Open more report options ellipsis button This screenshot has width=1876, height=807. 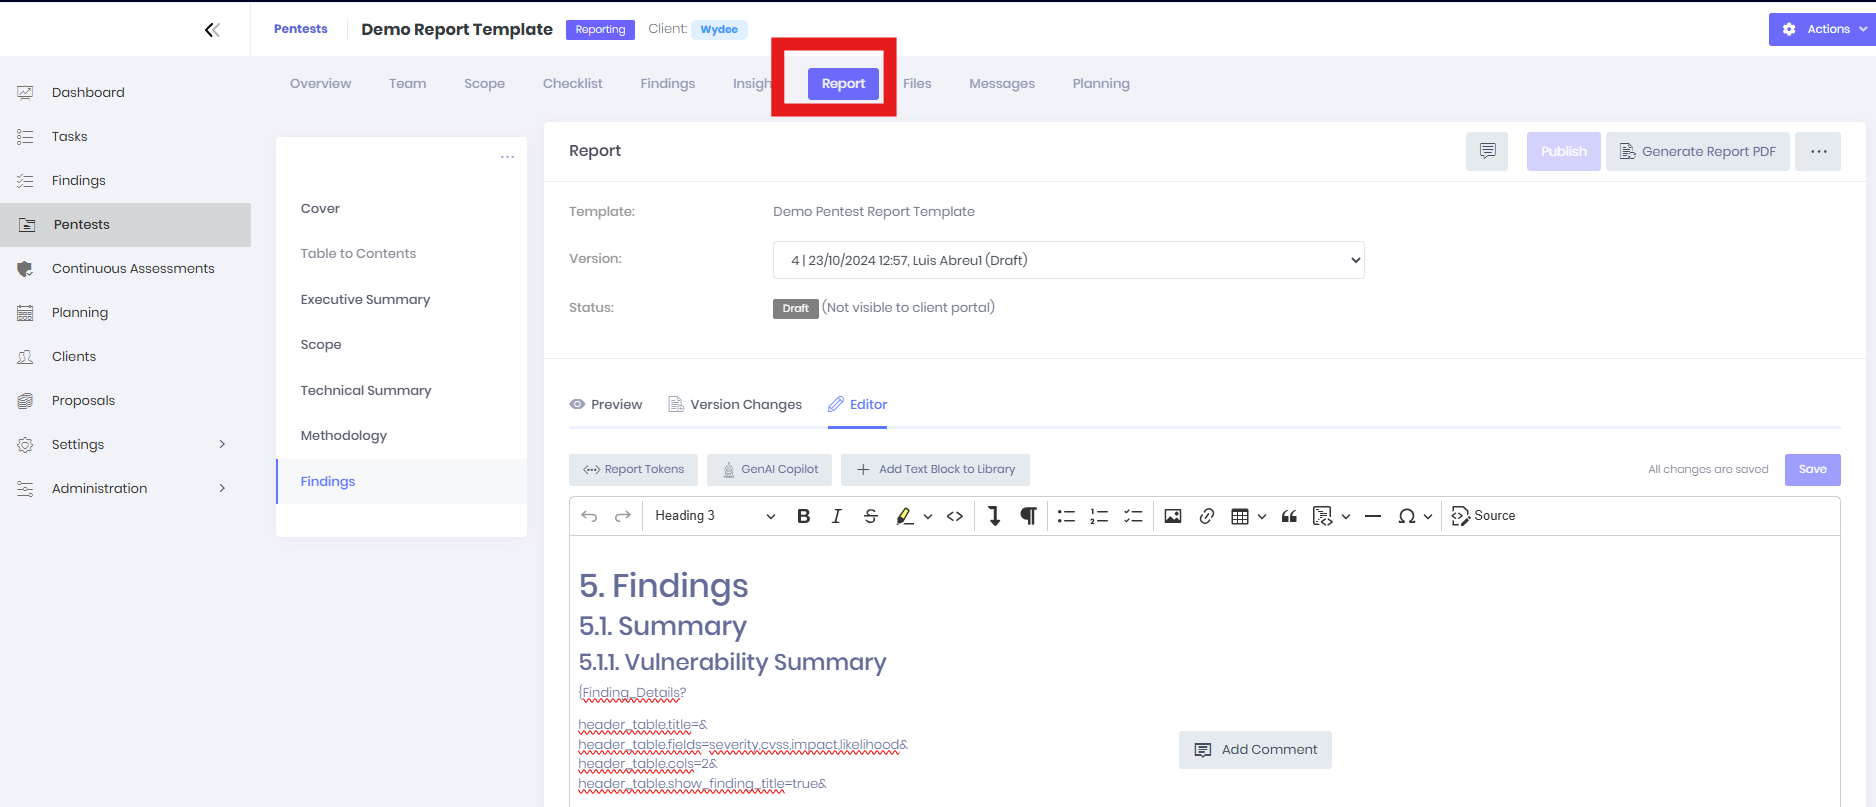(x=1818, y=151)
